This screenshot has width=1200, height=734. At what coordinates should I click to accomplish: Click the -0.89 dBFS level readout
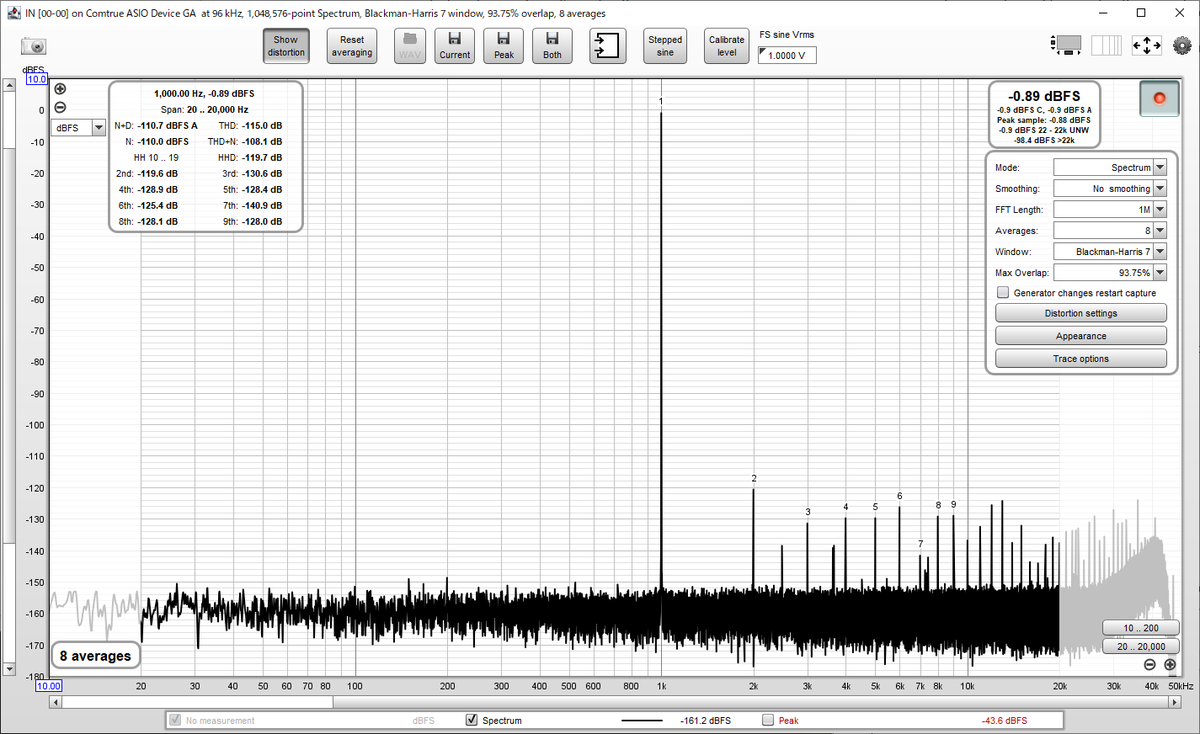[1043, 96]
